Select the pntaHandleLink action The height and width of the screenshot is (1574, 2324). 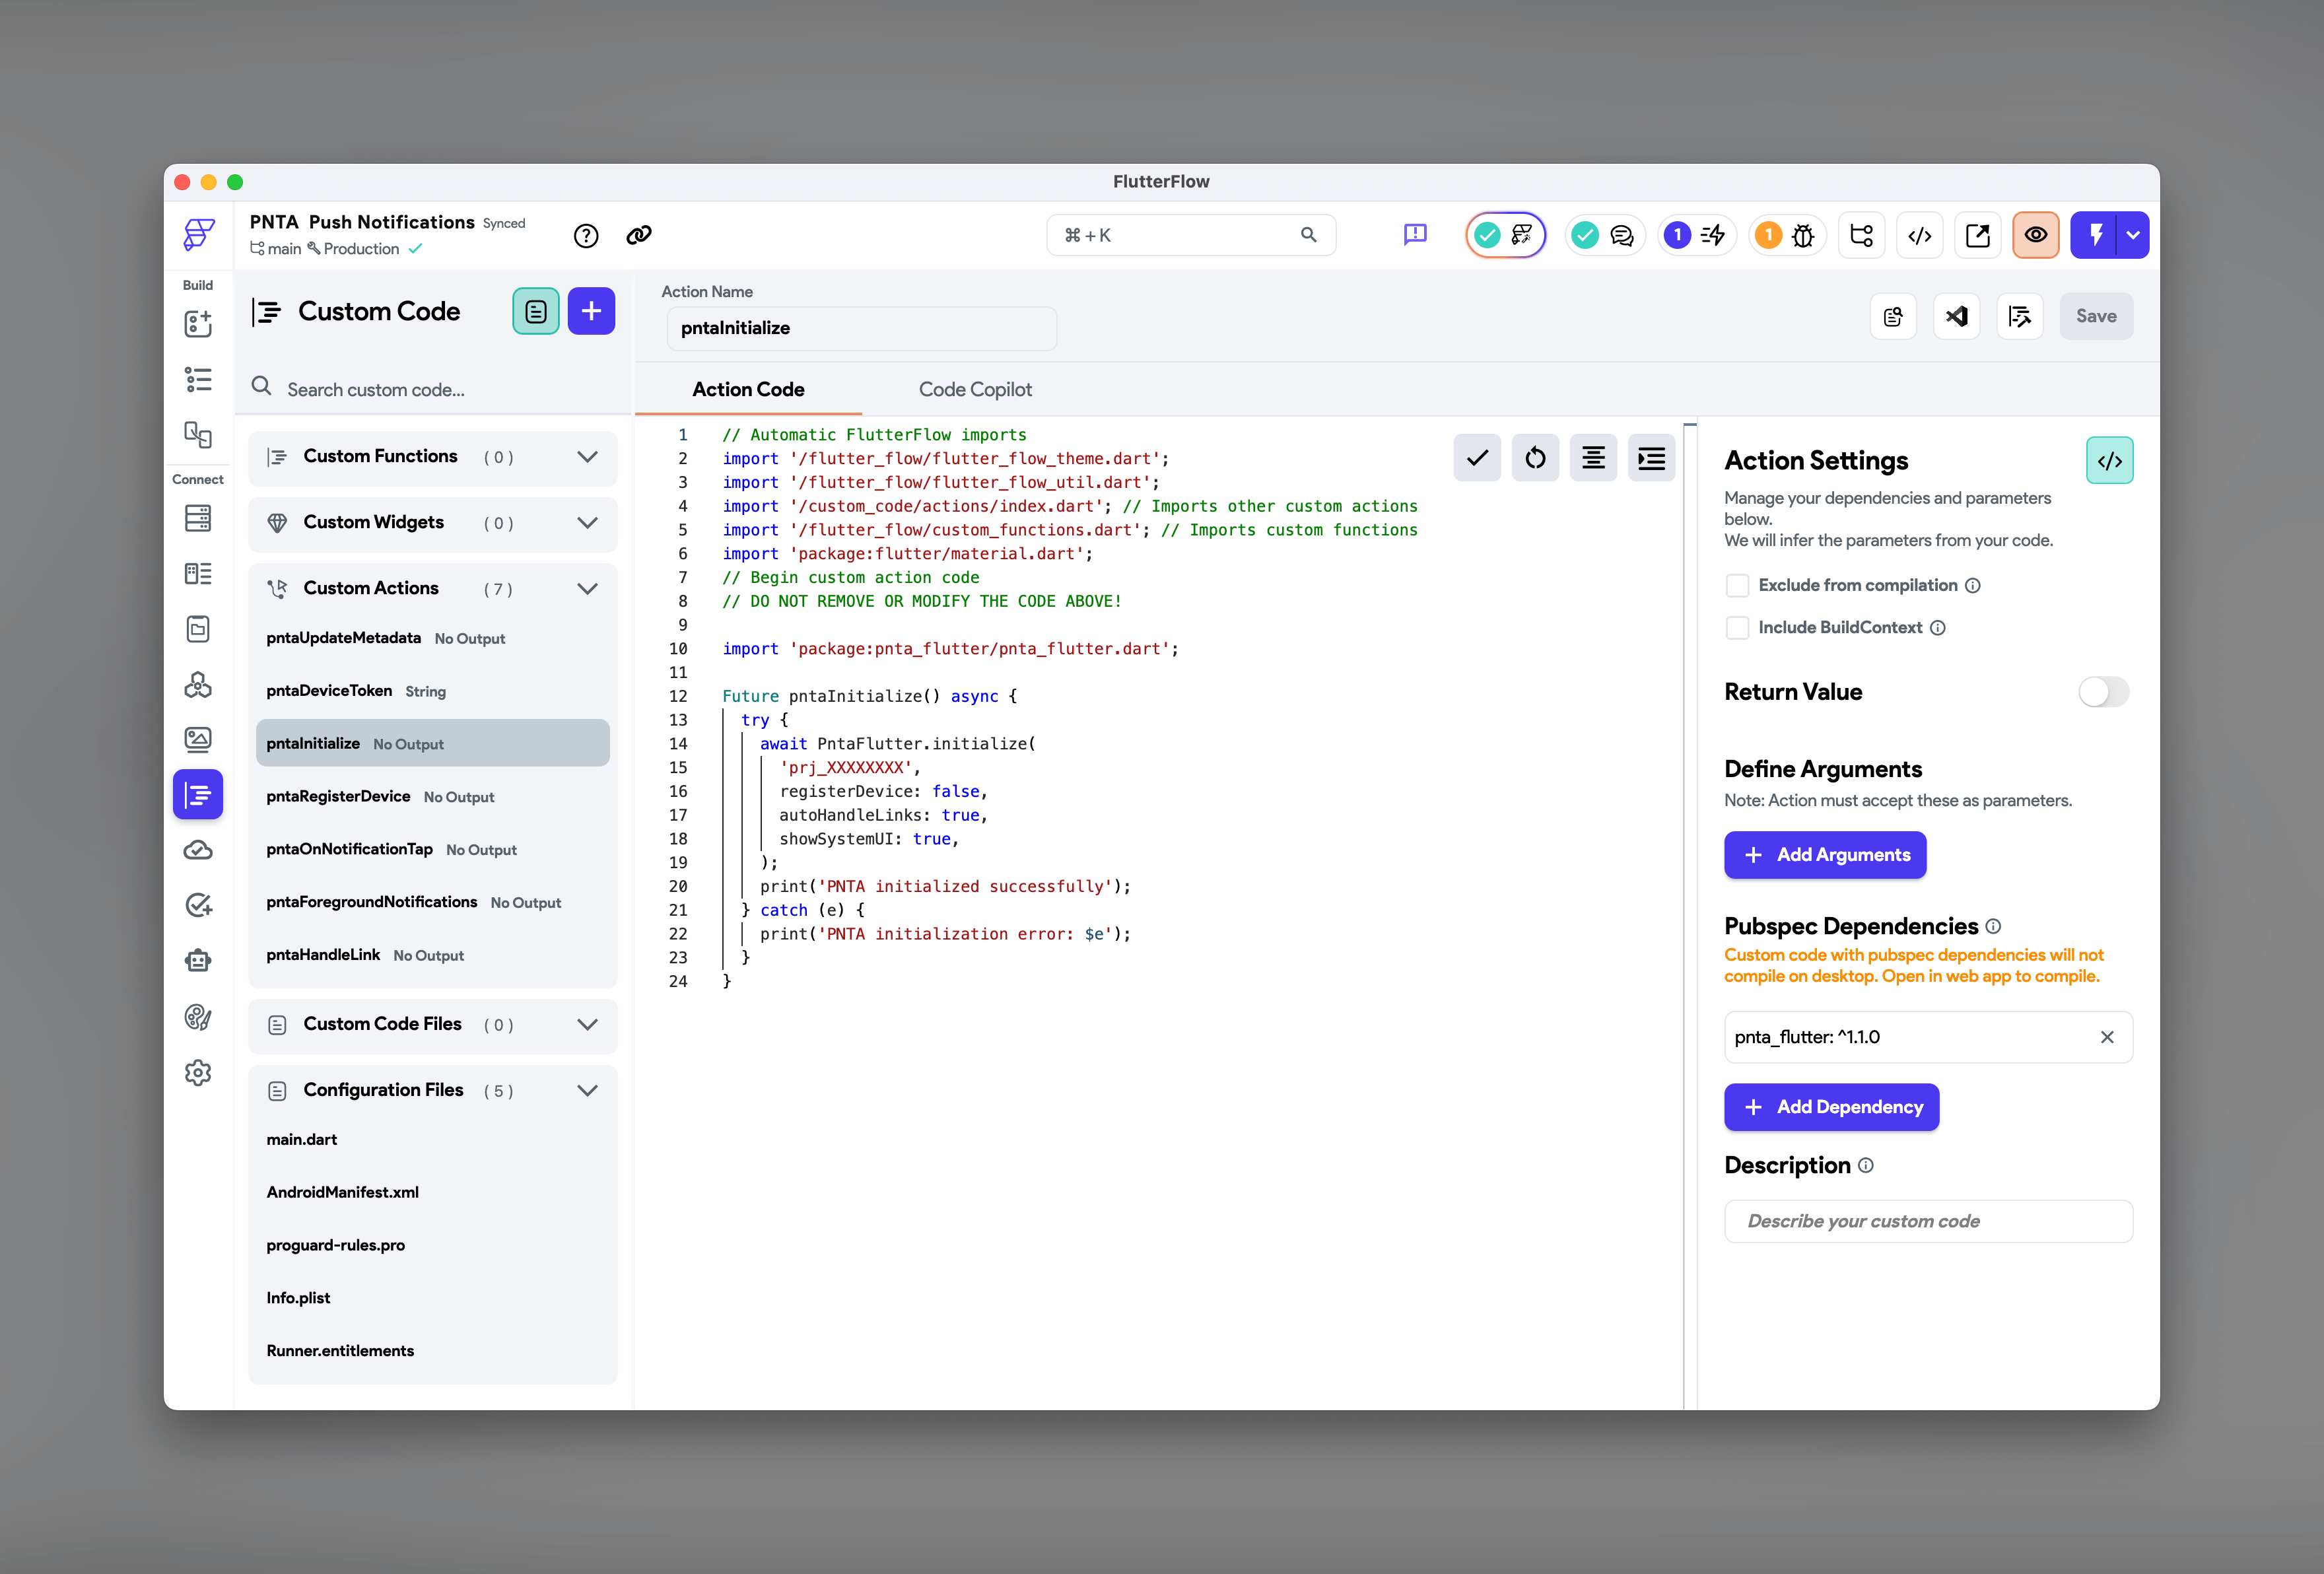(x=433, y=956)
